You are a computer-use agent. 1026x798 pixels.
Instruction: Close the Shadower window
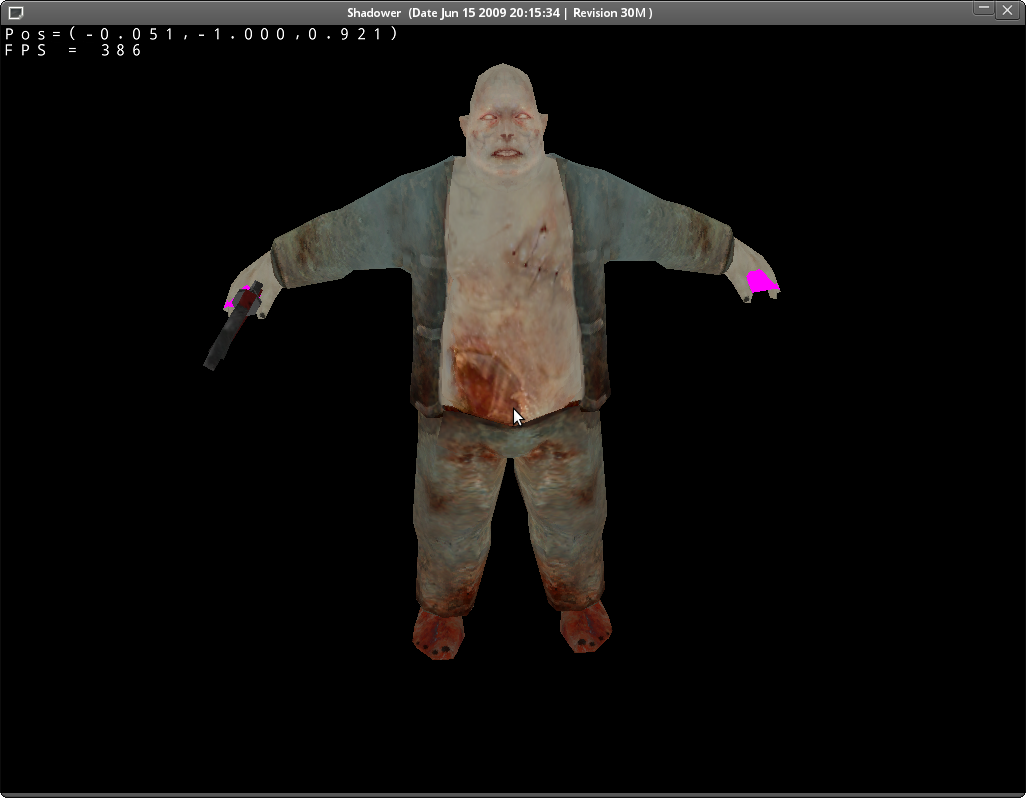coord(1007,10)
